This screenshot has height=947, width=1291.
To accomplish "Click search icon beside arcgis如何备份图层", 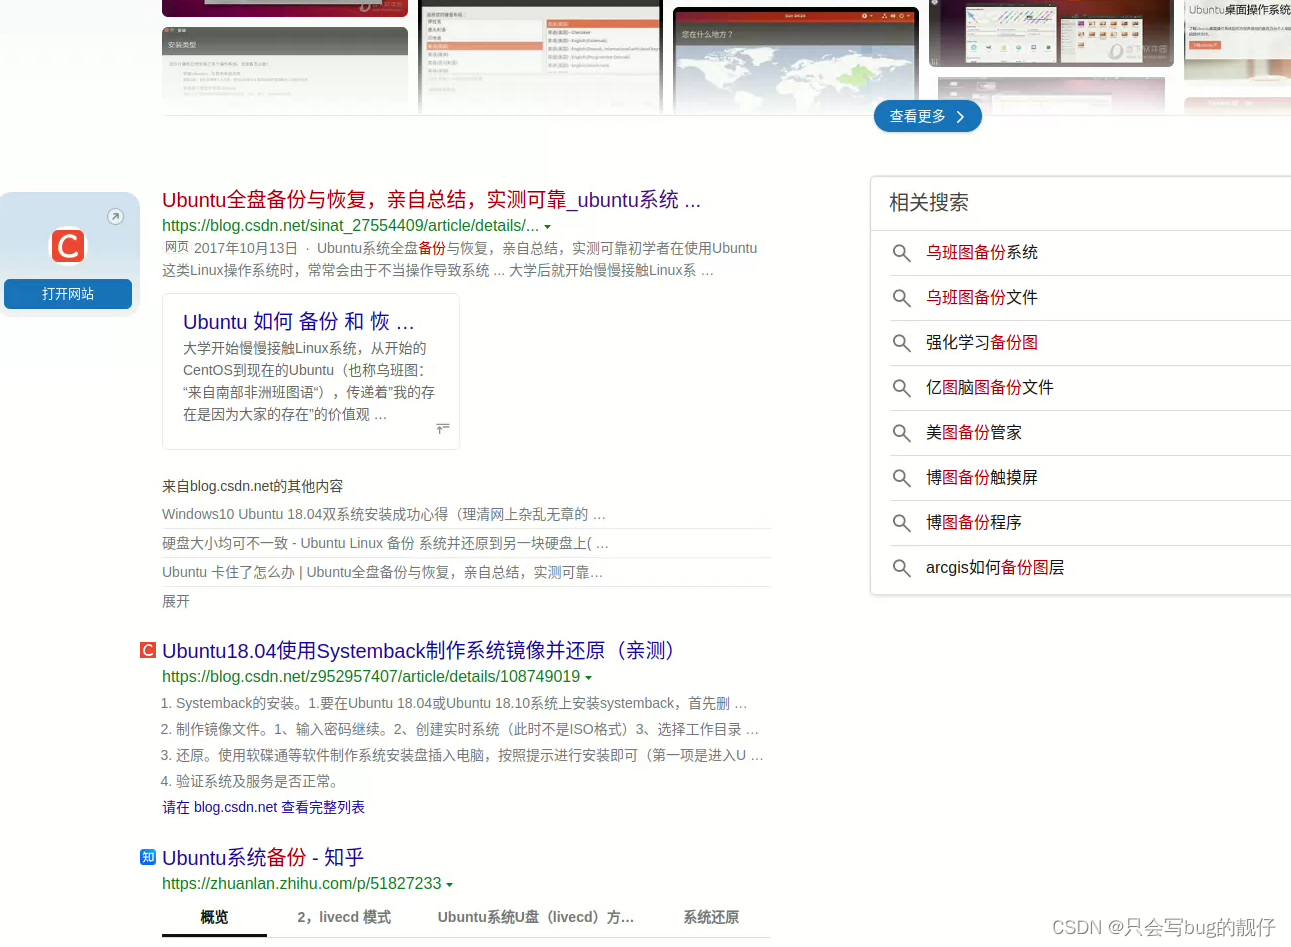I will click(x=901, y=568).
